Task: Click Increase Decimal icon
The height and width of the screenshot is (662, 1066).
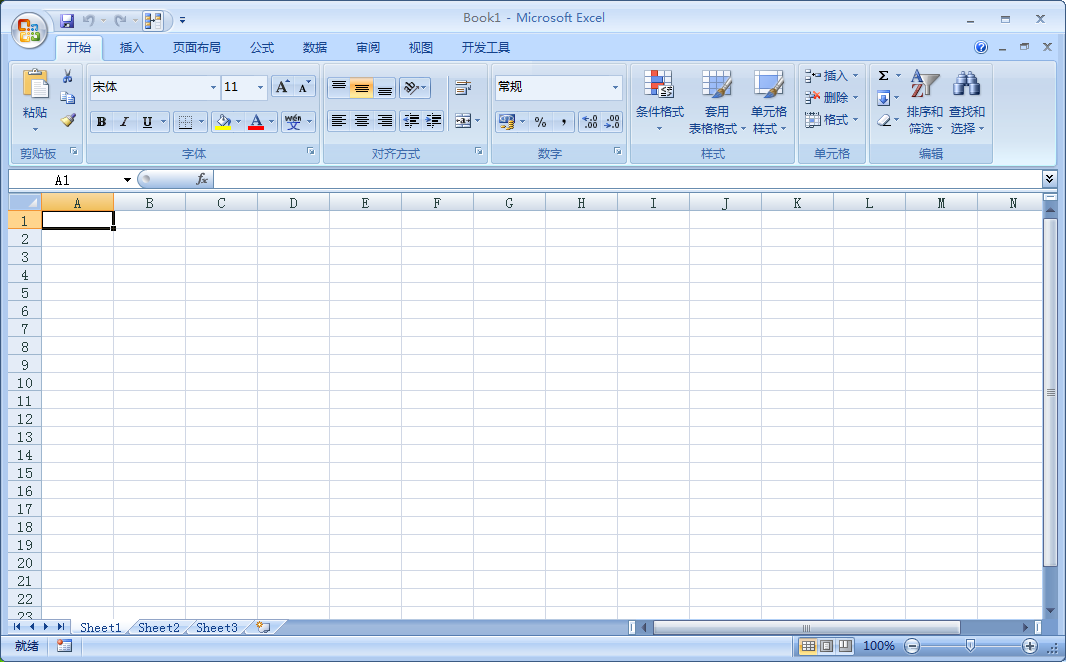Action: pyautogui.click(x=589, y=122)
